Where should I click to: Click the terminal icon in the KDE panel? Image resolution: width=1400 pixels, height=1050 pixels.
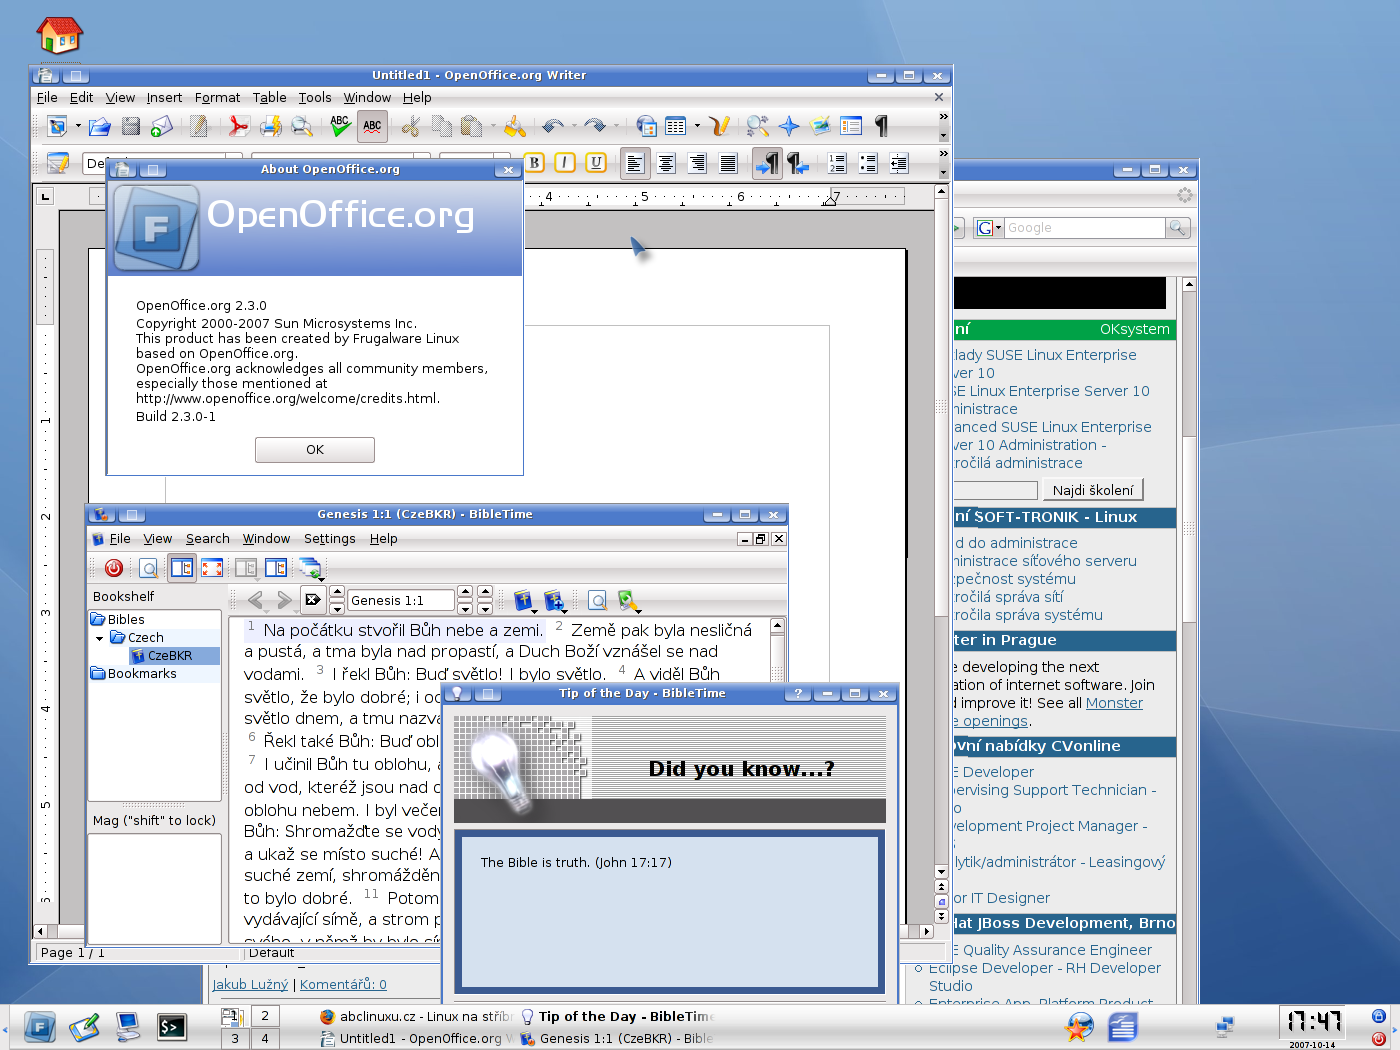[x=172, y=1027]
